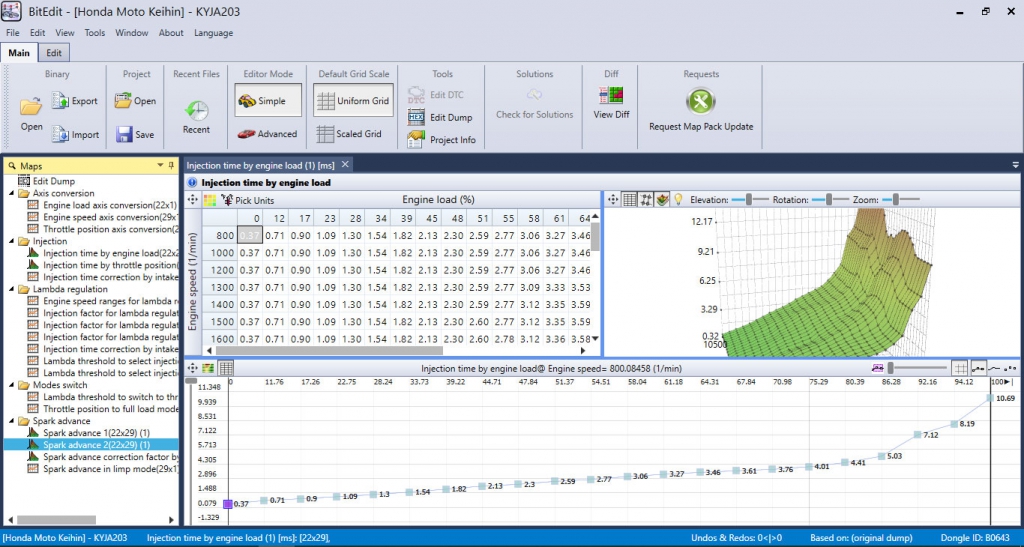Click the purple icon left of graph slider
The image size is (1024, 547).
click(877, 368)
